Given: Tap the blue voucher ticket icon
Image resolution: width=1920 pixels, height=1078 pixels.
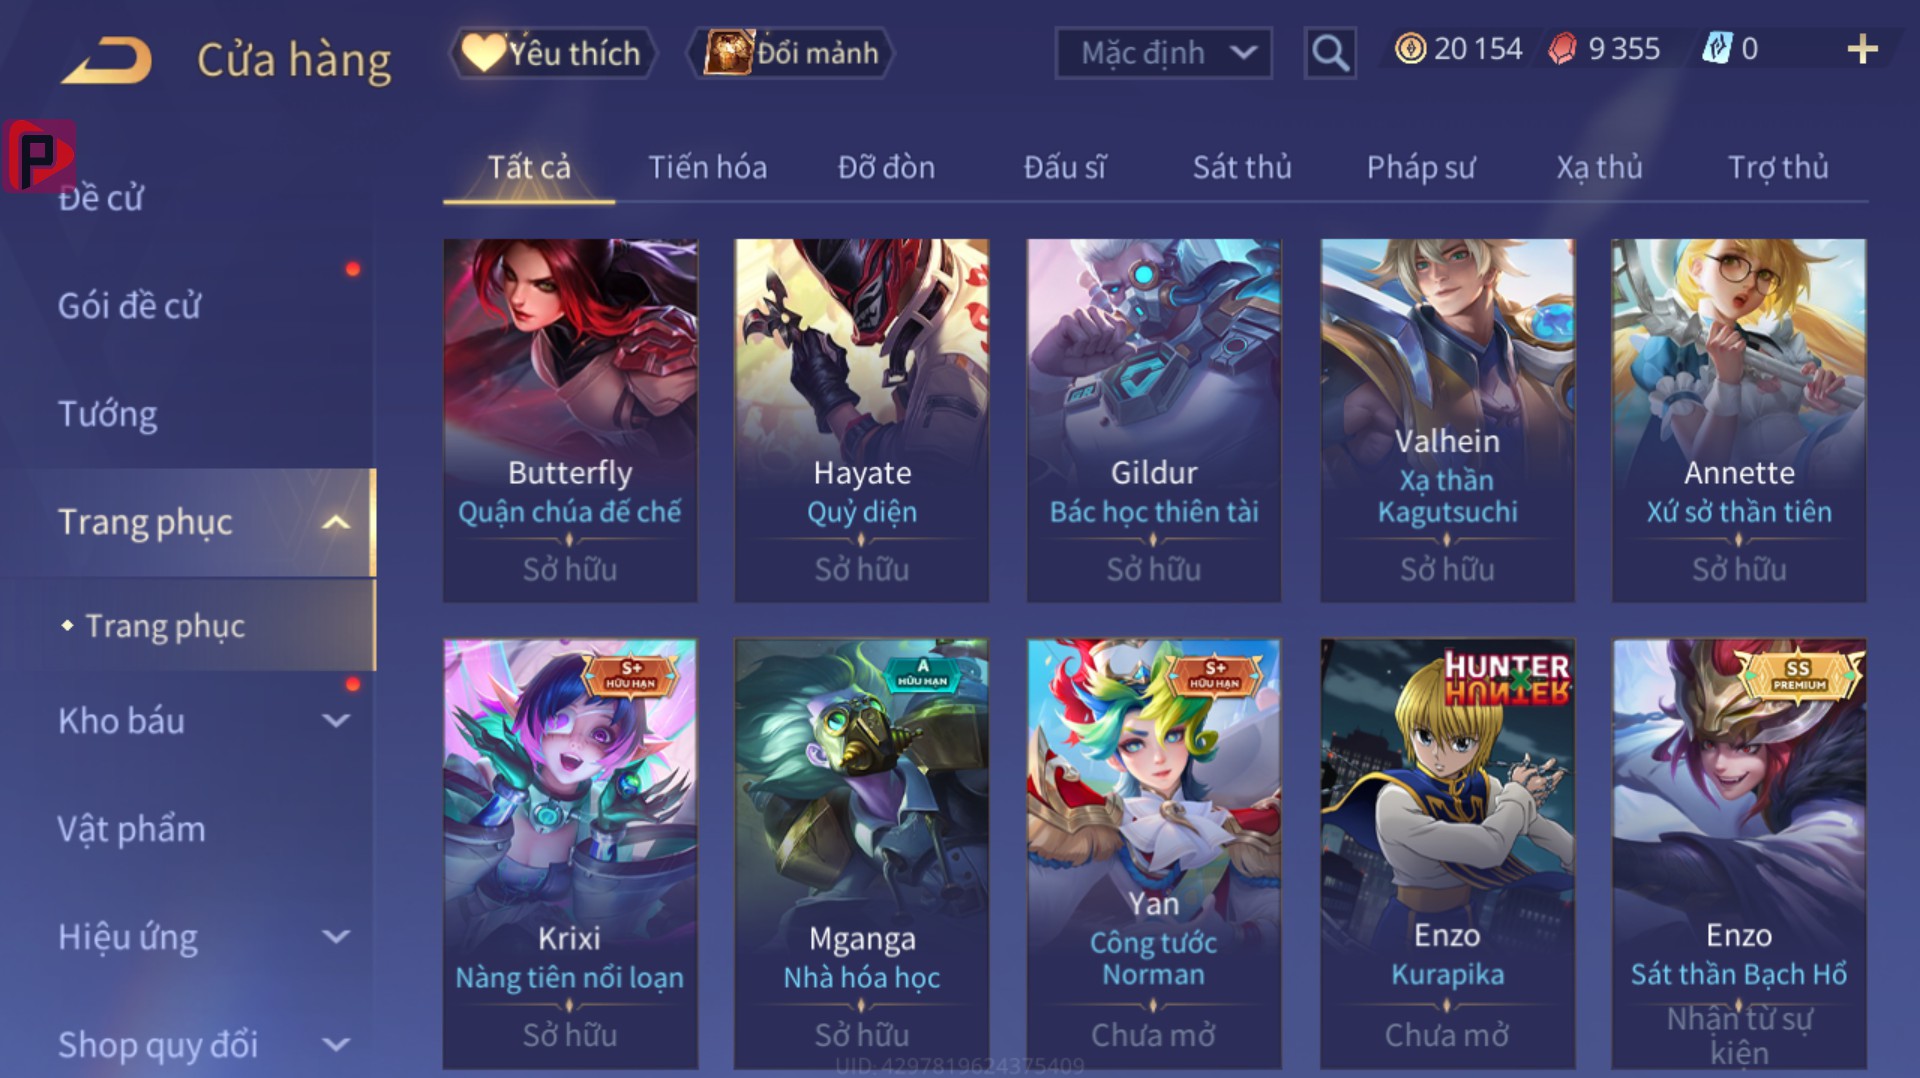Looking at the screenshot, I should coord(1717,49).
